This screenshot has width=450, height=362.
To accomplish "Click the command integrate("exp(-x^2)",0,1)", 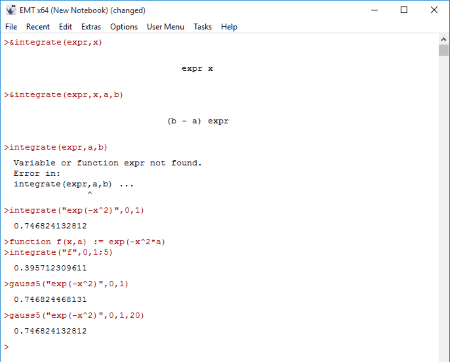I will 74,210.
